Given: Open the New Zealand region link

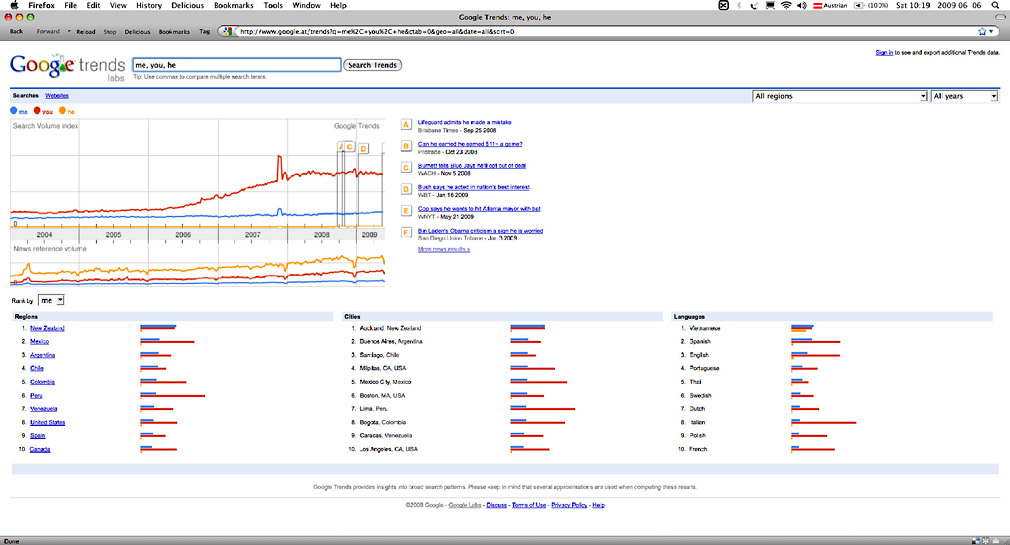Looking at the screenshot, I should click(x=49, y=328).
